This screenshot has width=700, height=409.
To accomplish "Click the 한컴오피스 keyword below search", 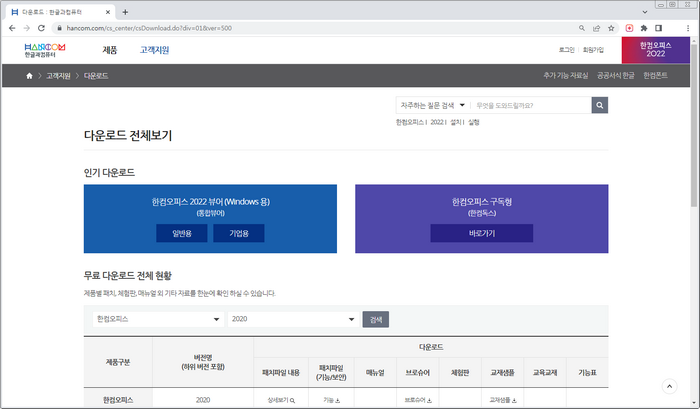I will coord(410,122).
